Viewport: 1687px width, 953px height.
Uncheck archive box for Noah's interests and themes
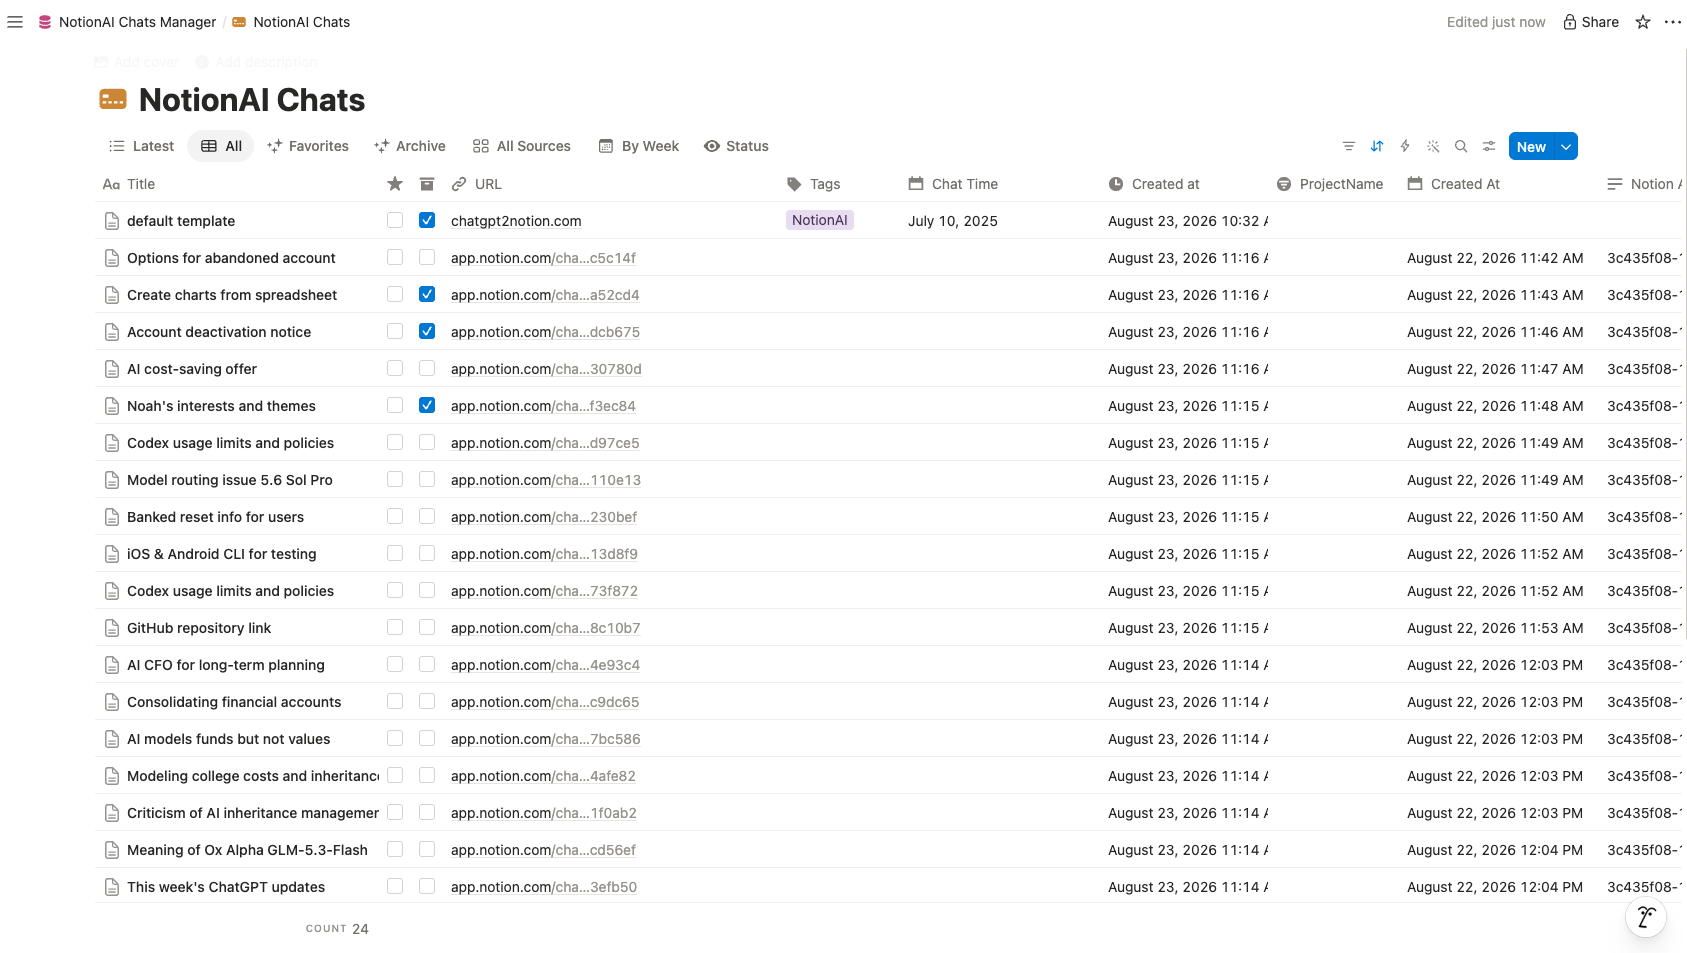tap(427, 405)
